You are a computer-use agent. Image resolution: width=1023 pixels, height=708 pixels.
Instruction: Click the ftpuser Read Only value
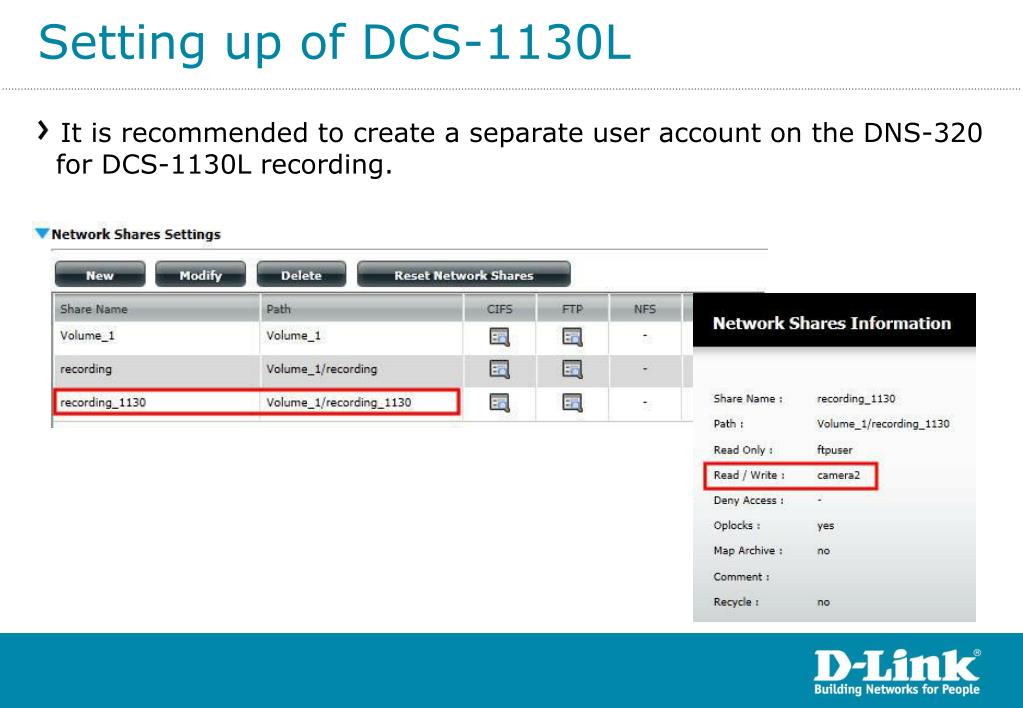(834, 450)
